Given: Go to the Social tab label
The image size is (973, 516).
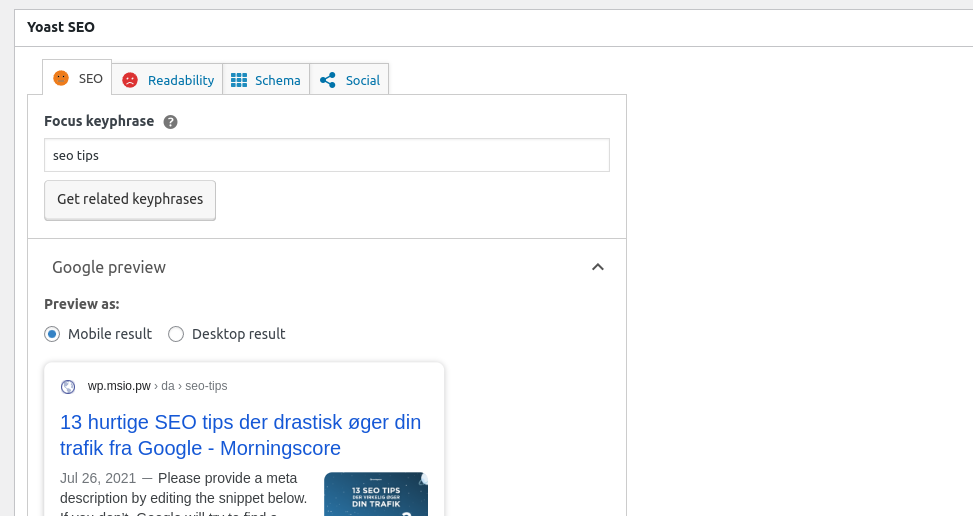Looking at the screenshot, I should pyautogui.click(x=362, y=80).
